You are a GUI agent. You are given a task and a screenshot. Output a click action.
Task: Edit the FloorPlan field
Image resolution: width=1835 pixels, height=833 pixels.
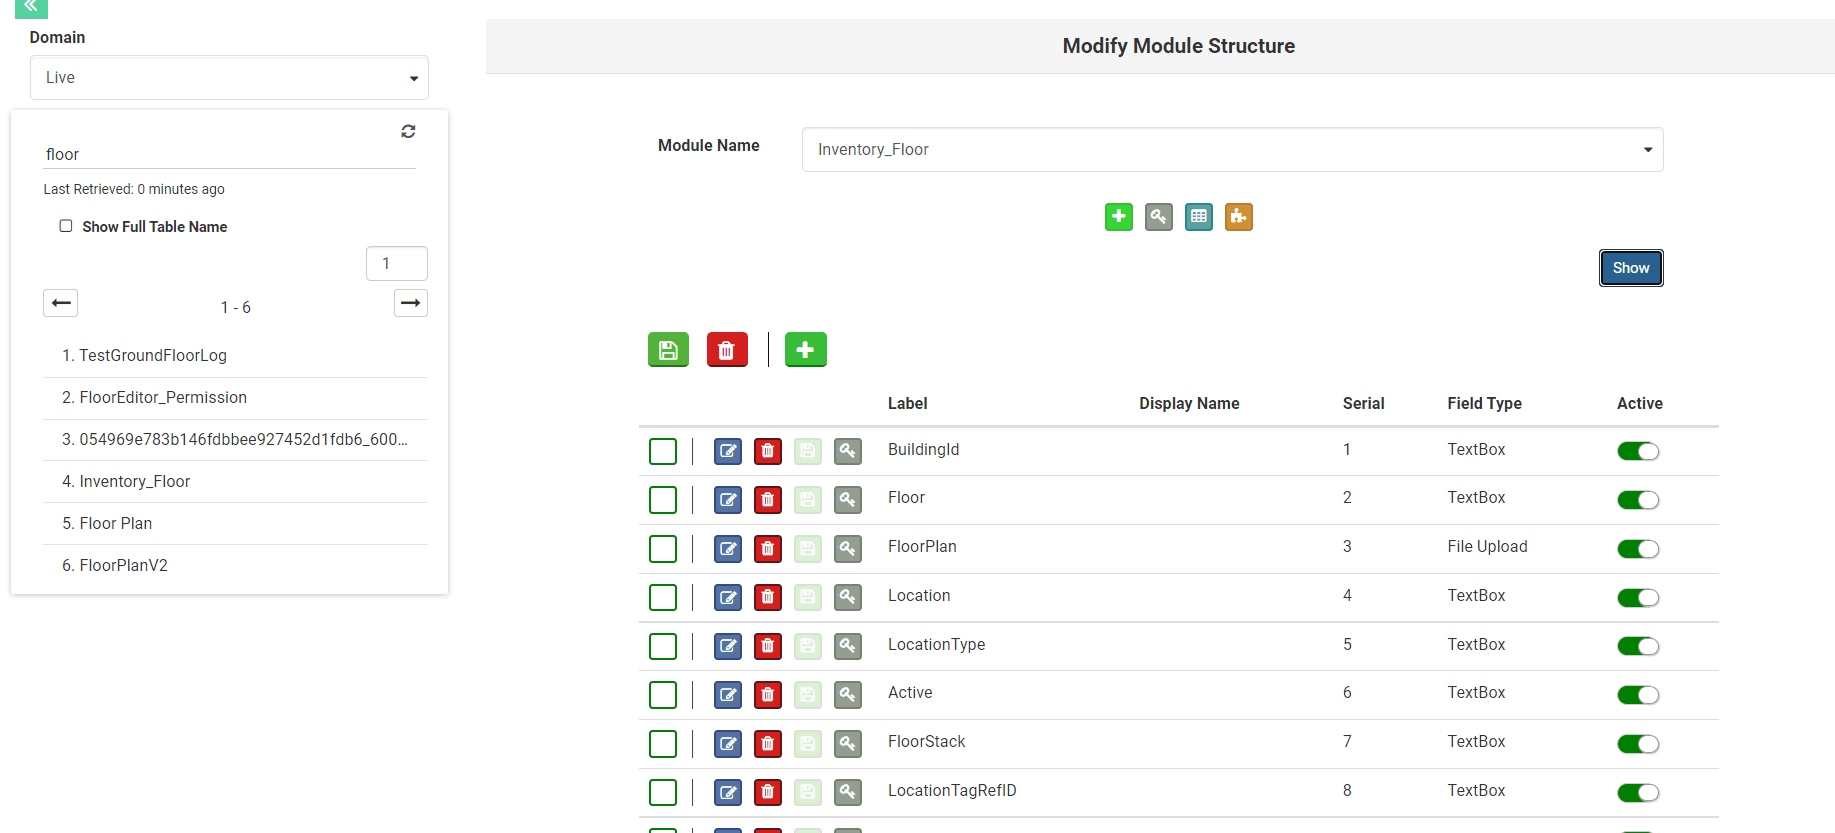pyautogui.click(x=728, y=549)
